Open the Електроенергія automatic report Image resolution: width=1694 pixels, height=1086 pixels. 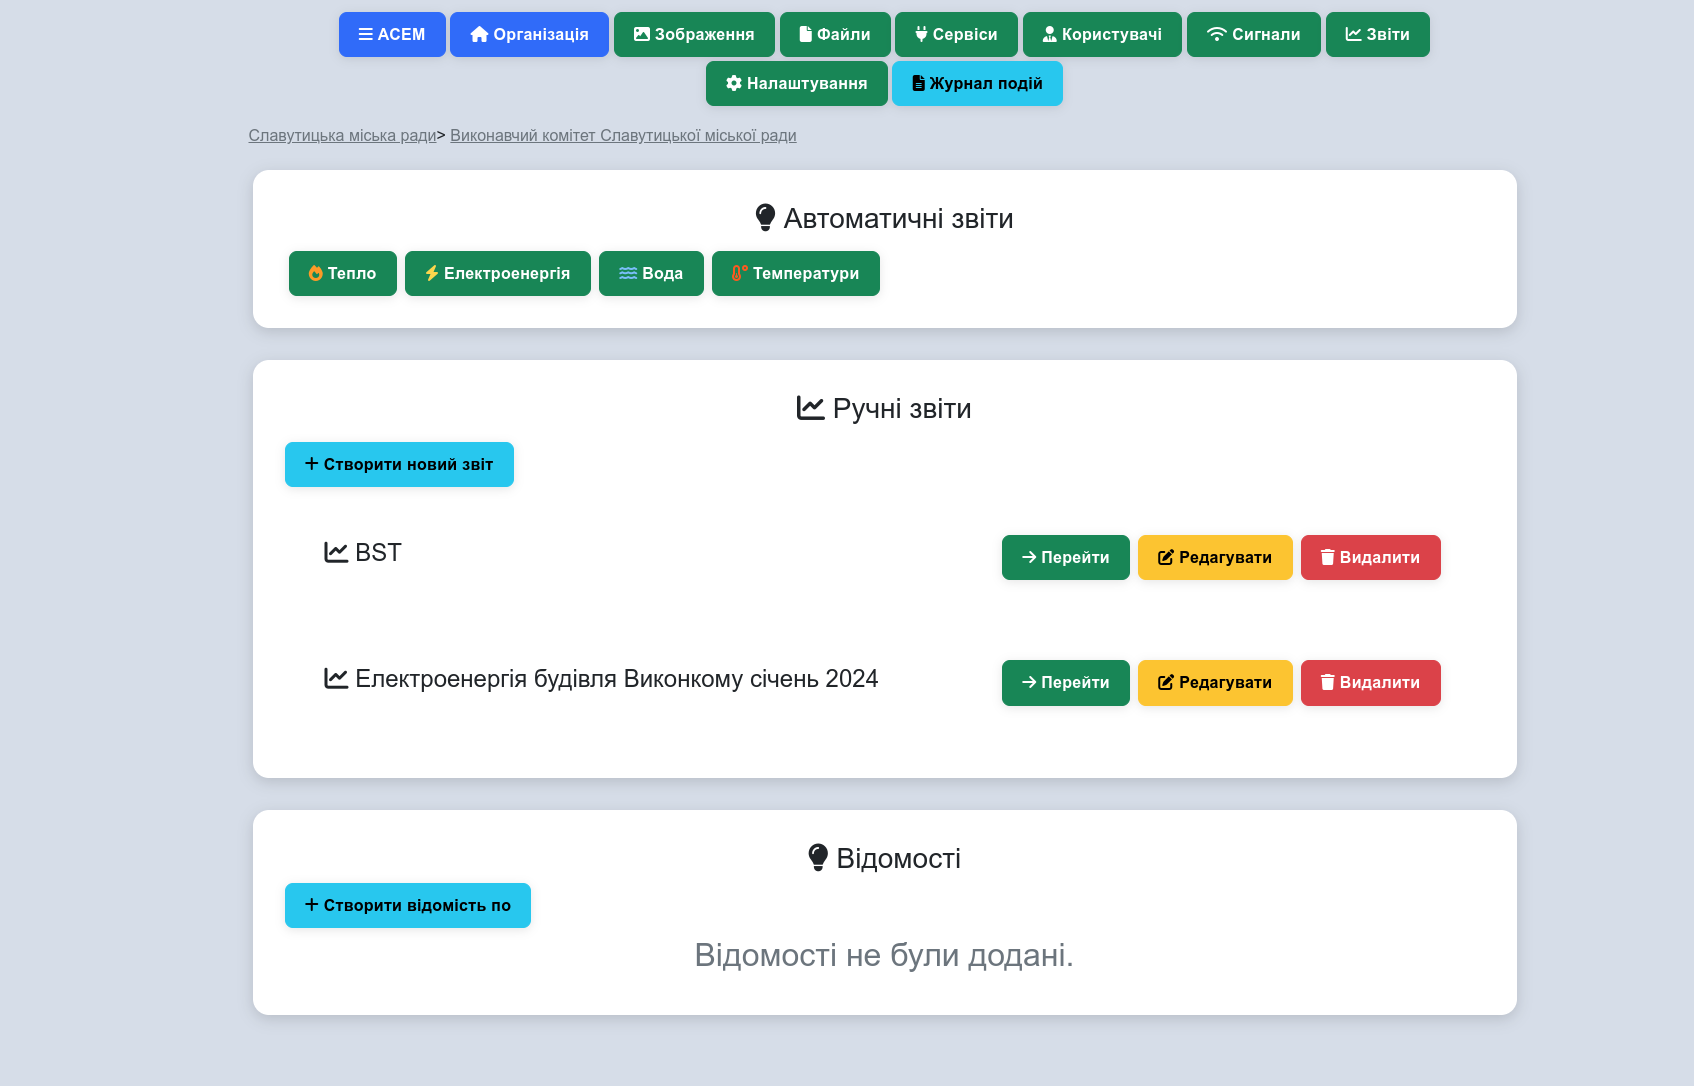(x=497, y=273)
